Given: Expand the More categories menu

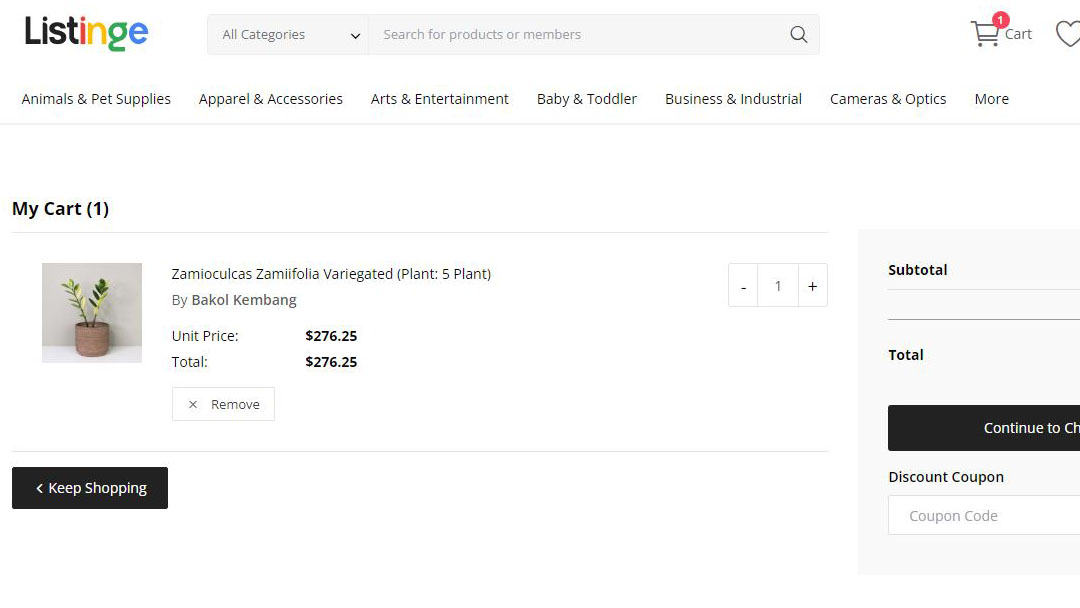Looking at the screenshot, I should tap(991, 99).
